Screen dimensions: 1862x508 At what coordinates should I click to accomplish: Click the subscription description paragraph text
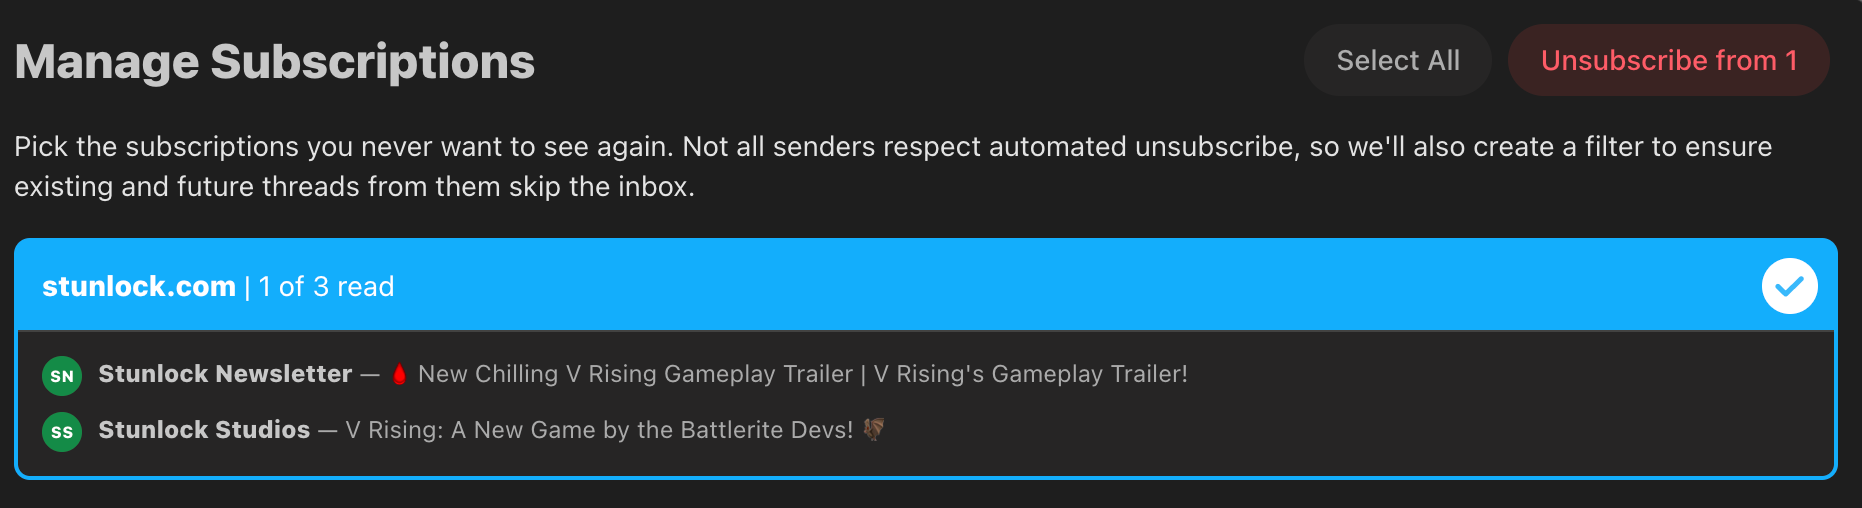coord(893,166)
